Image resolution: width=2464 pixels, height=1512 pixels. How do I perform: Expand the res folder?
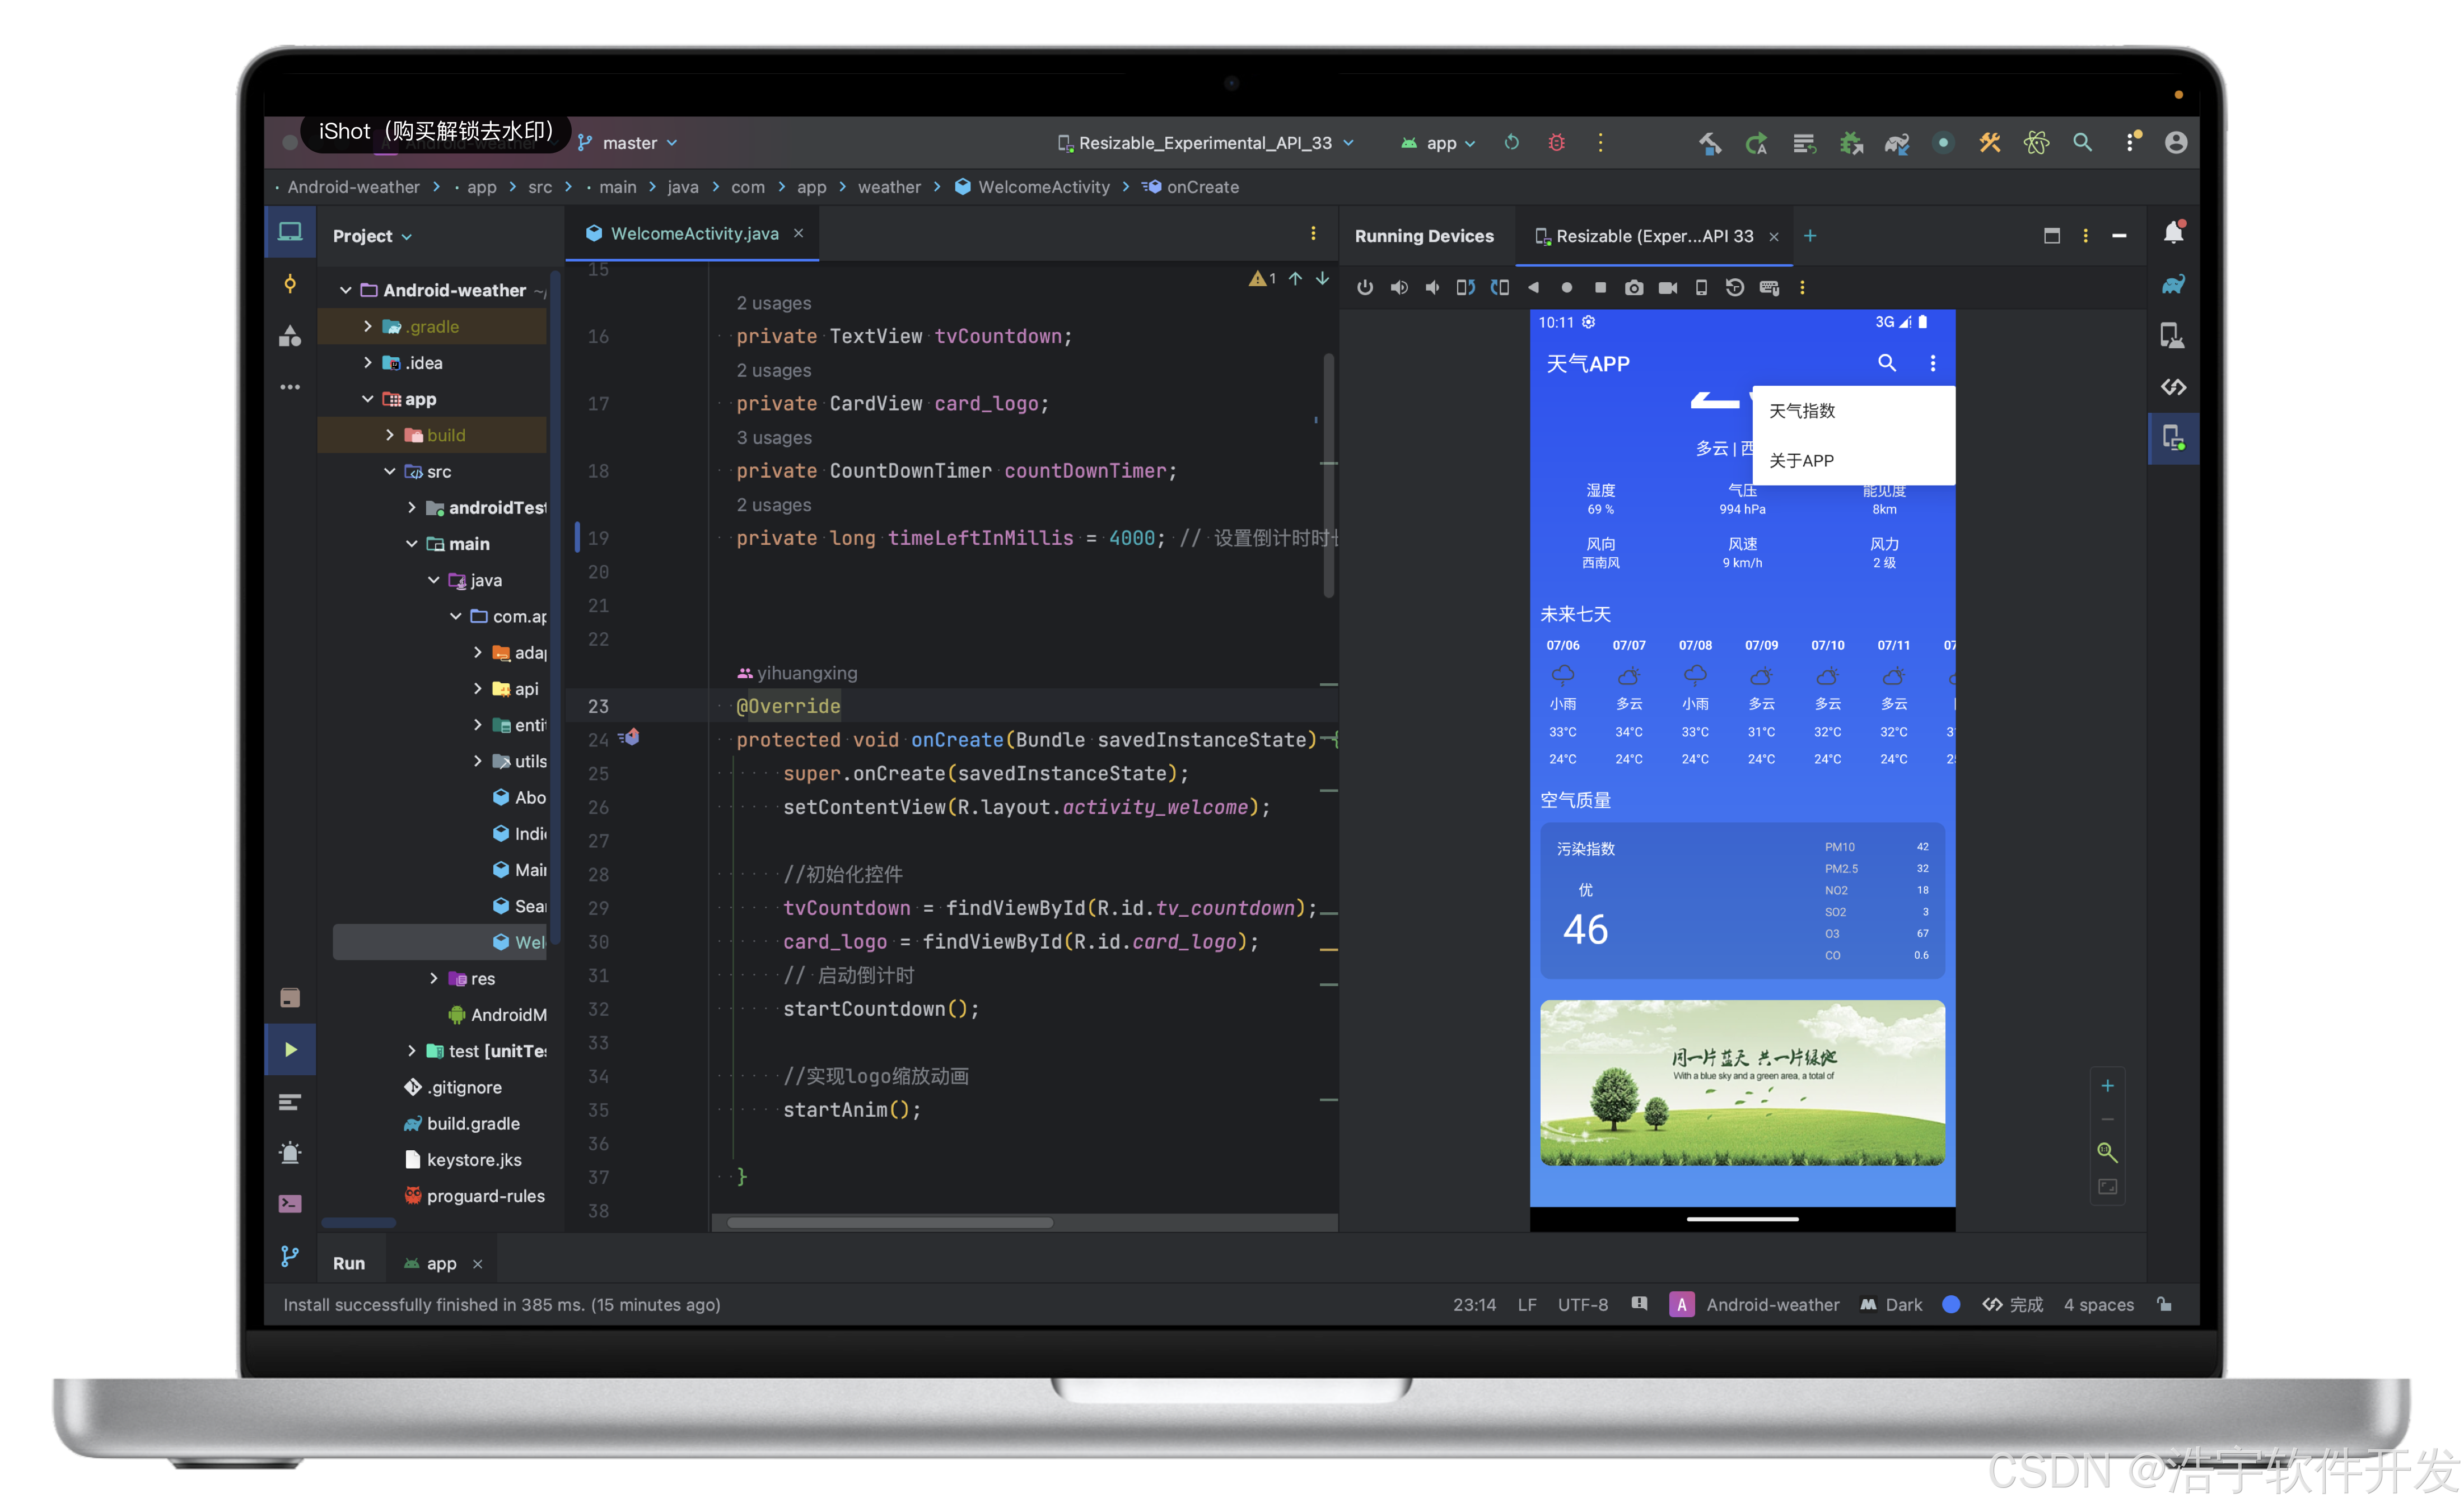click(433, 979)
